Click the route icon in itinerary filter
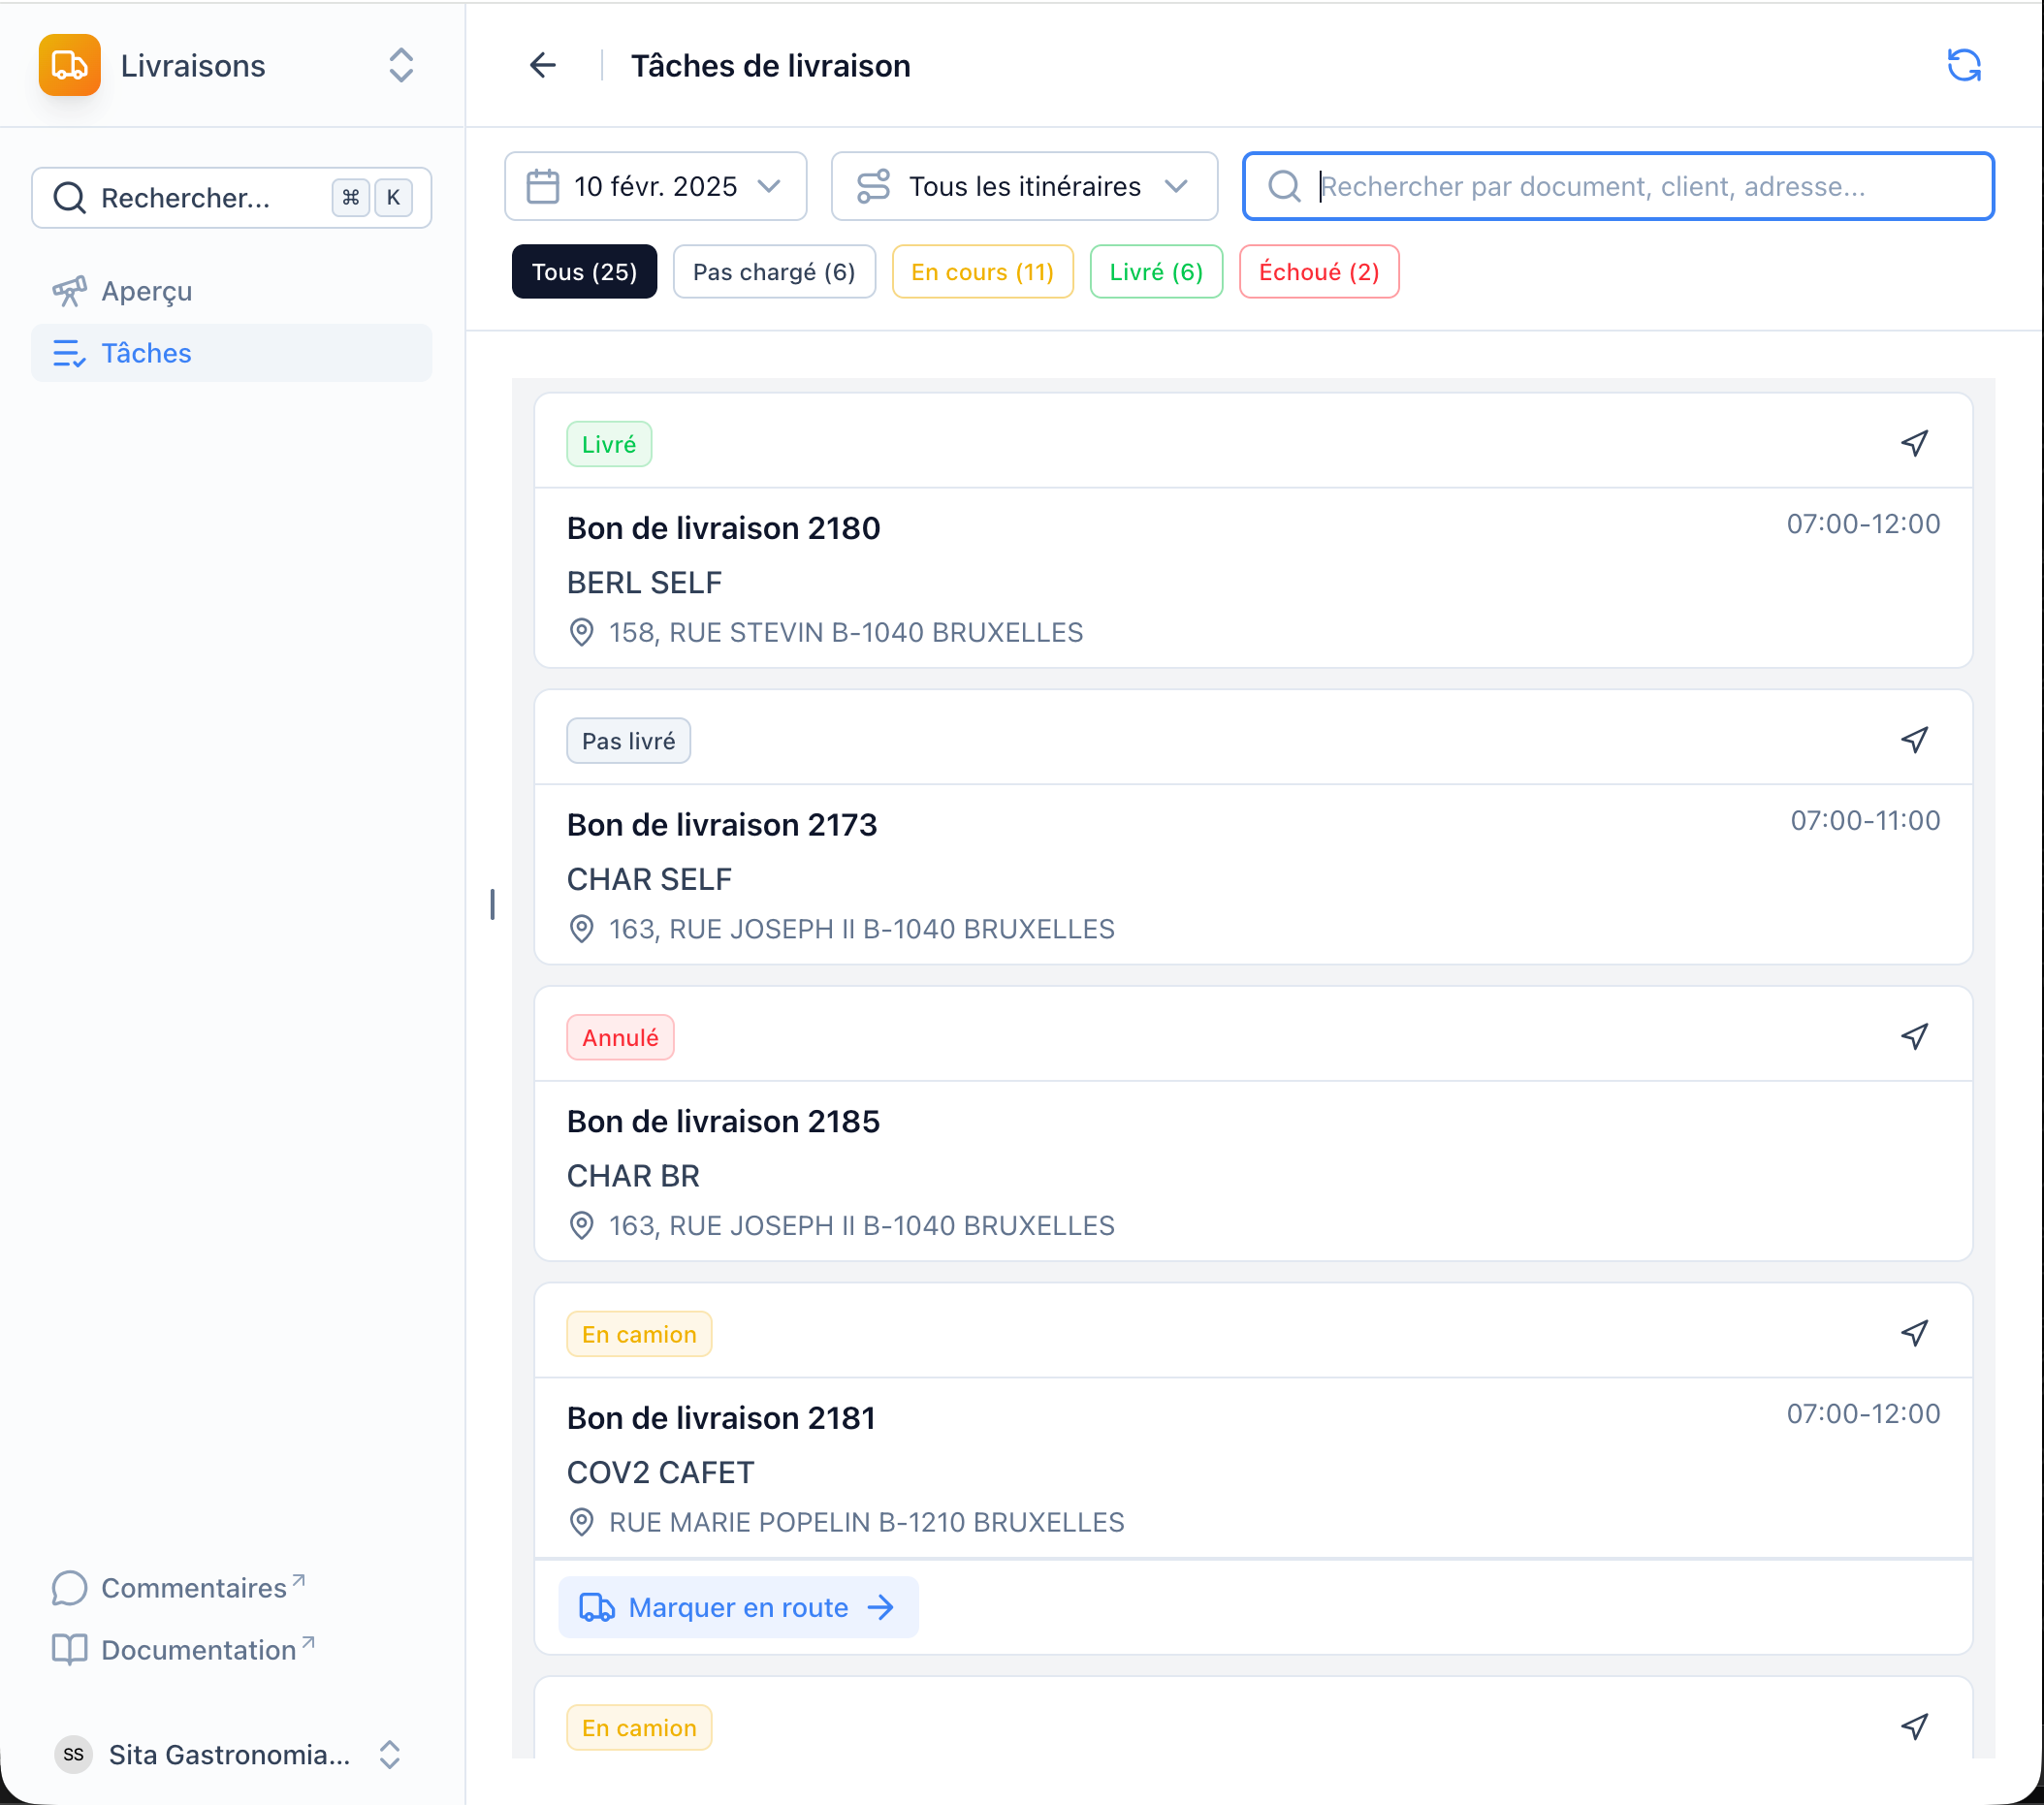 pos(873,186)
